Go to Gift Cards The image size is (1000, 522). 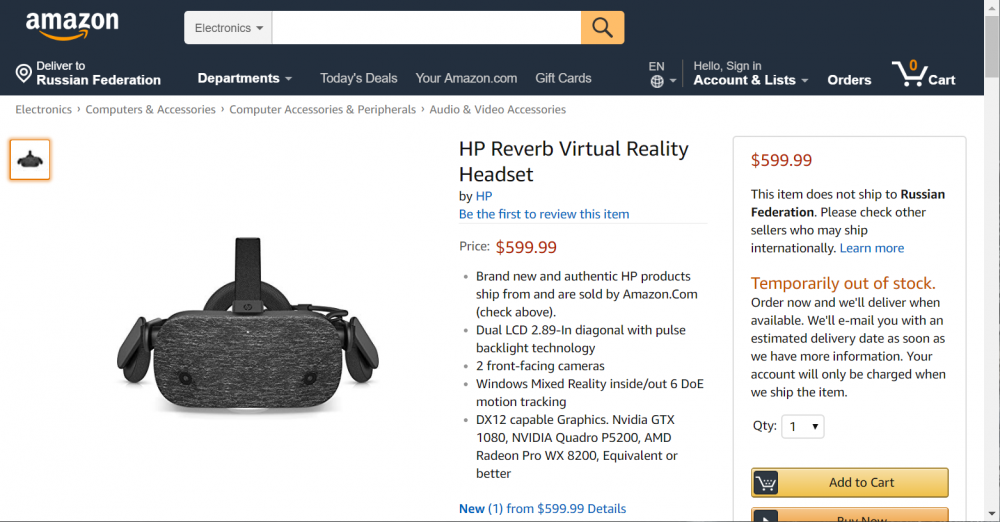[563, 78]
